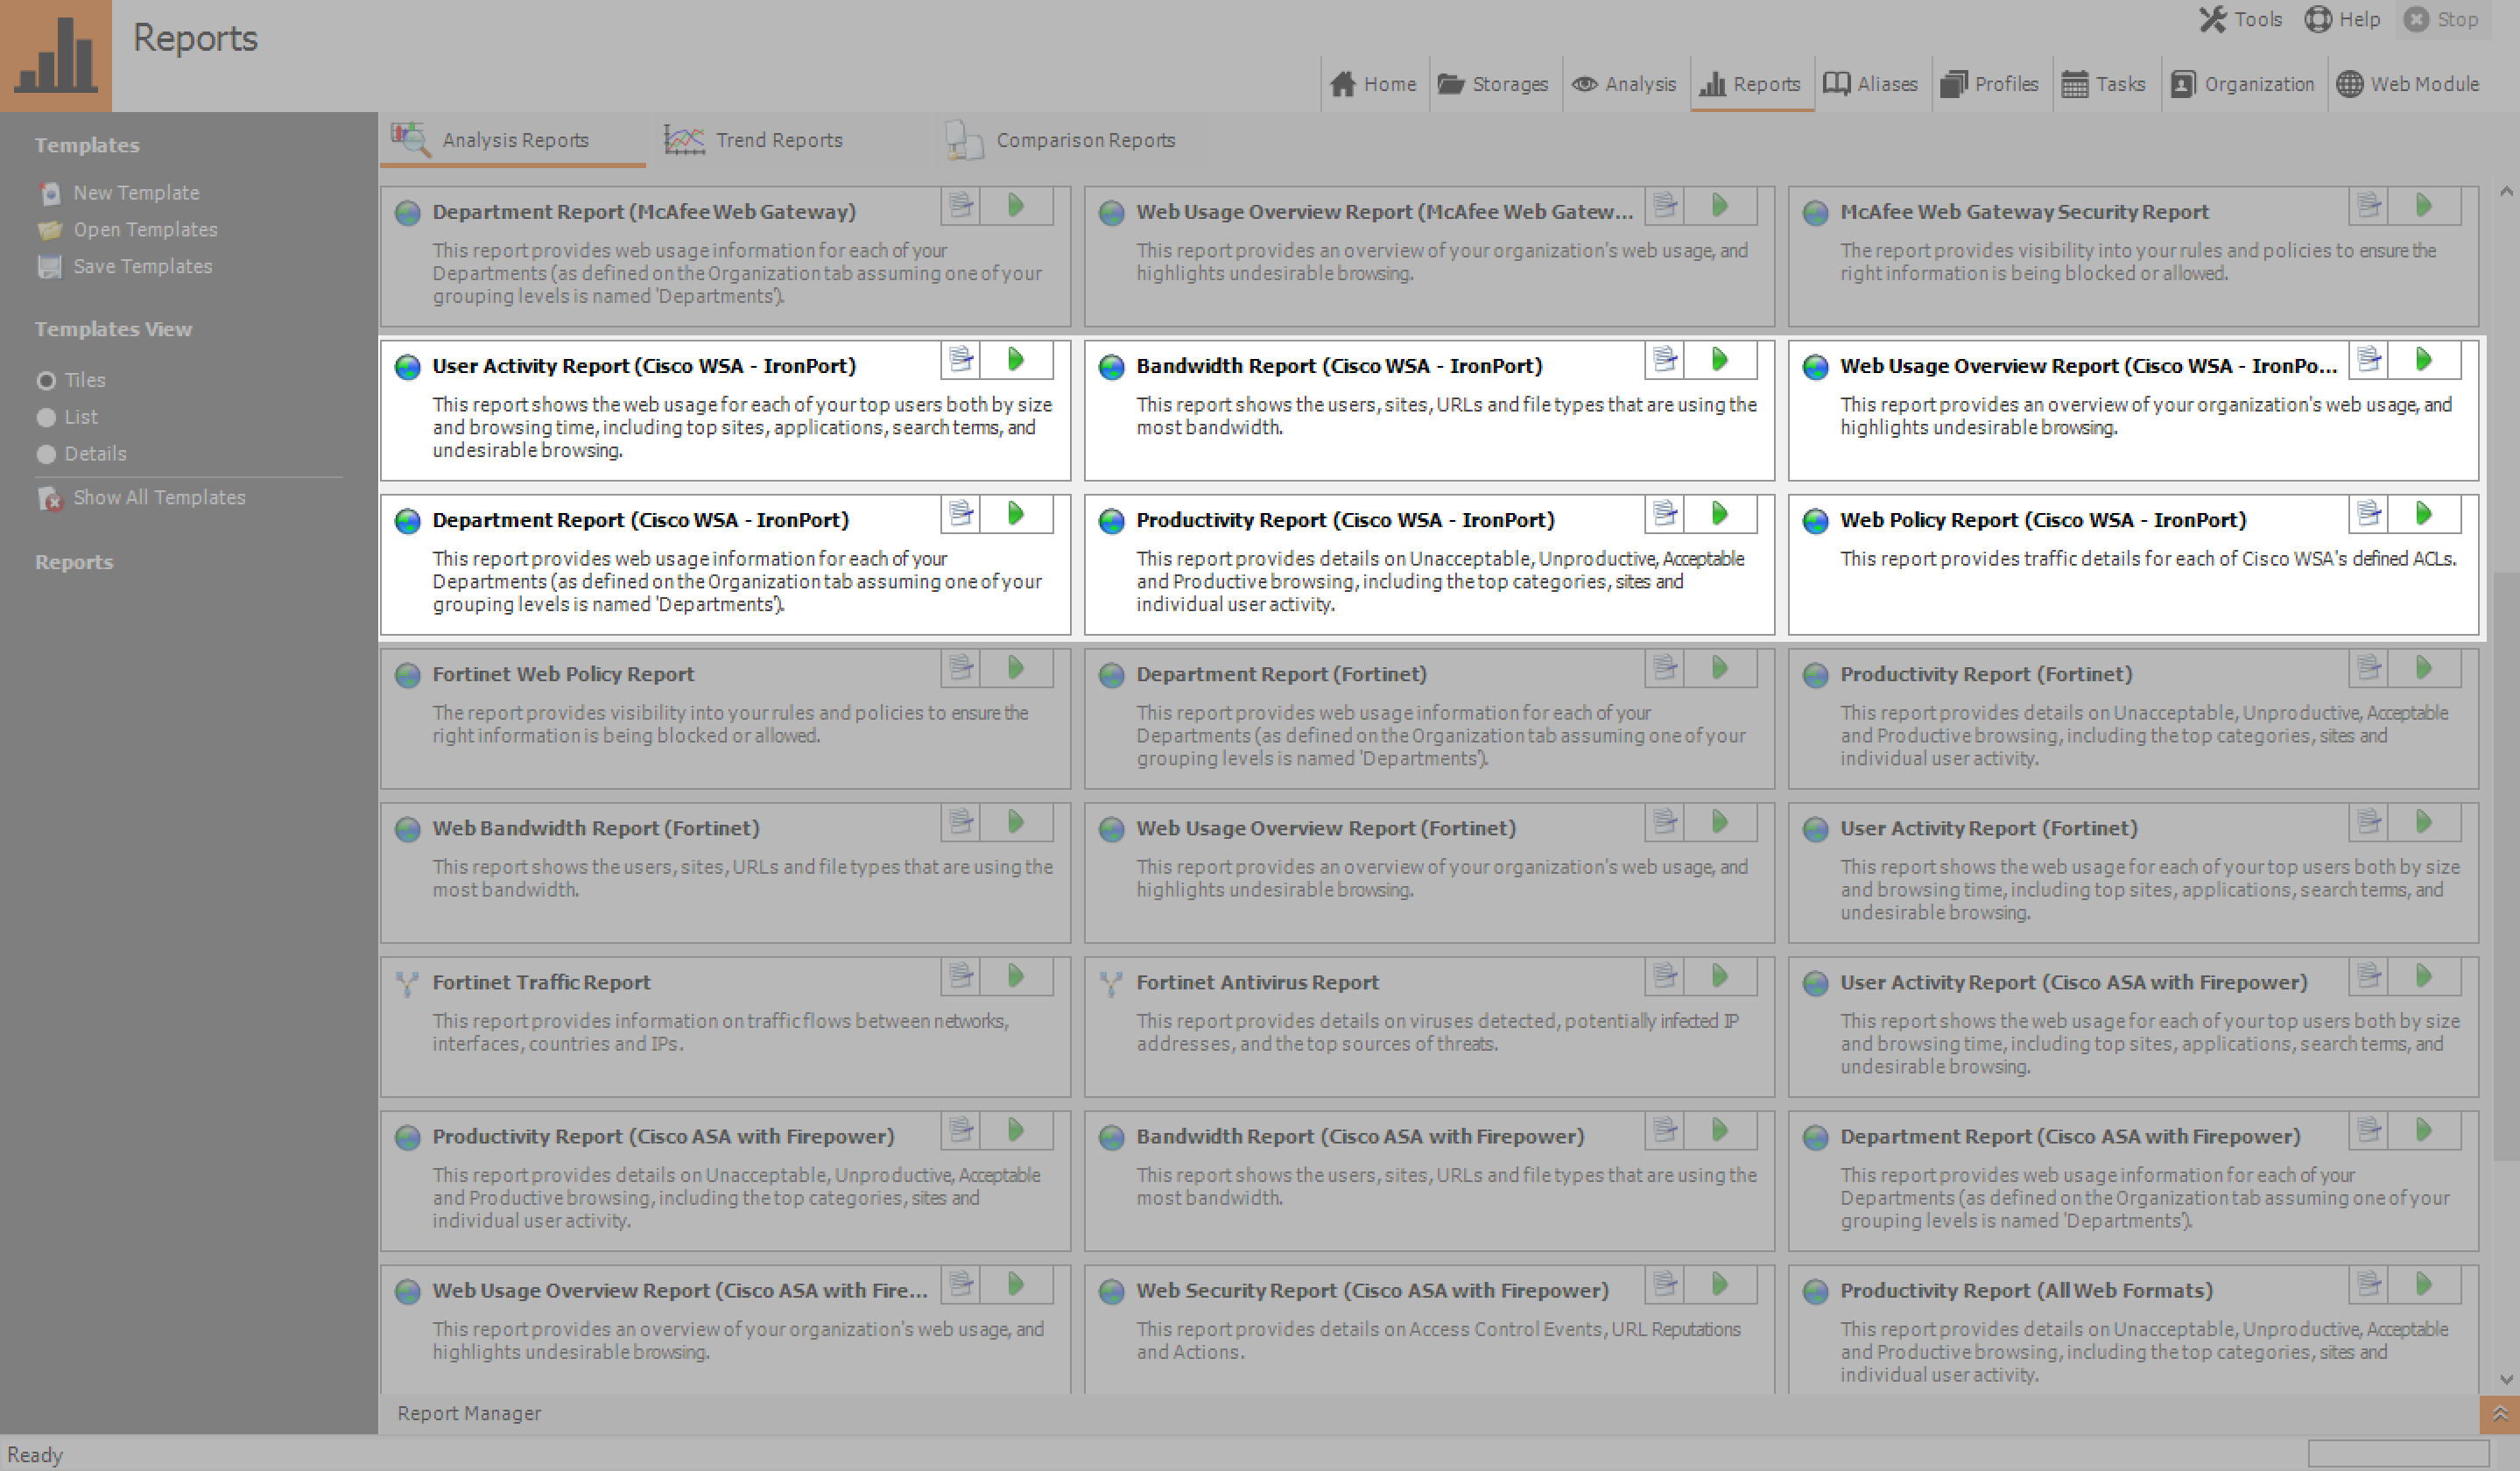Run the Web Security Report (Cisco ASA with Firepower)

coord(1720,1284)
